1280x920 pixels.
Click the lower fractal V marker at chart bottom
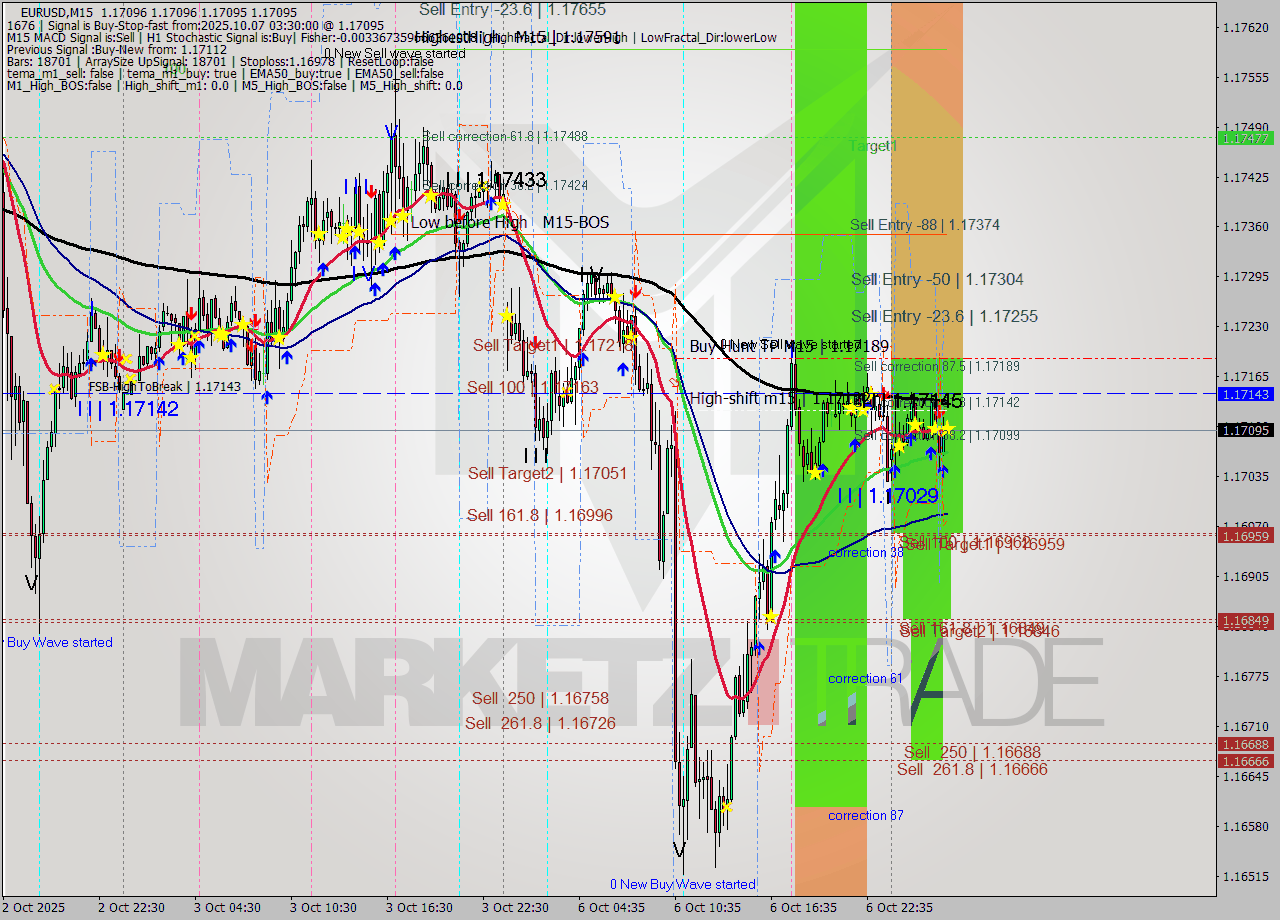(x=678, y=852)
